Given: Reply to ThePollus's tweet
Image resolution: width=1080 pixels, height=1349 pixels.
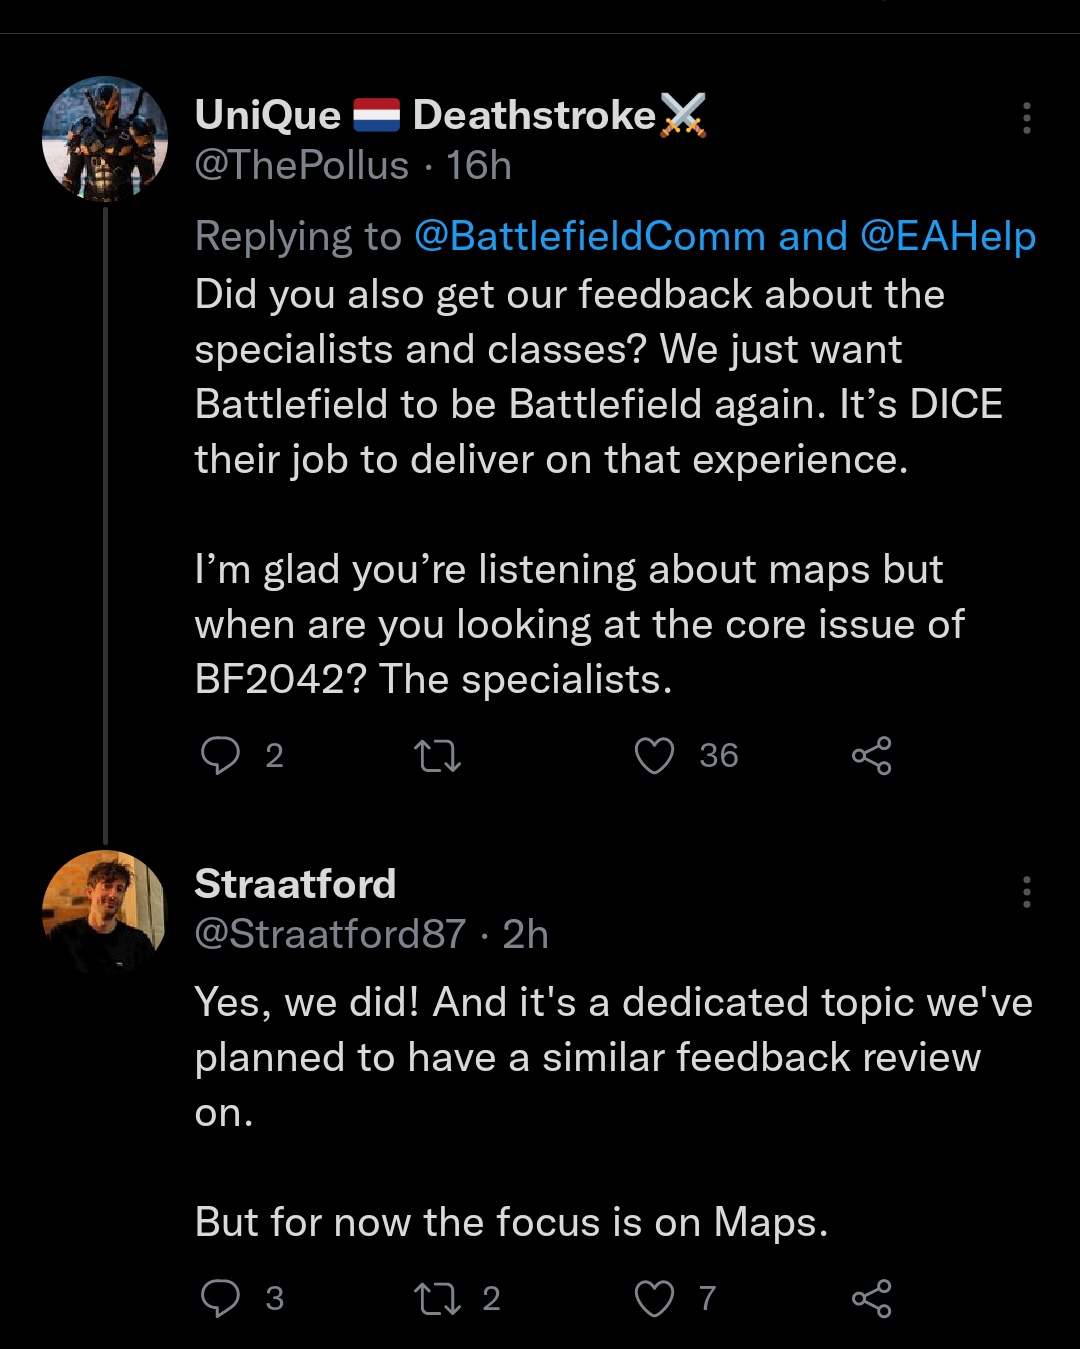Looking at the screenshot, I should pyautogui.click(x=220, y=756).
